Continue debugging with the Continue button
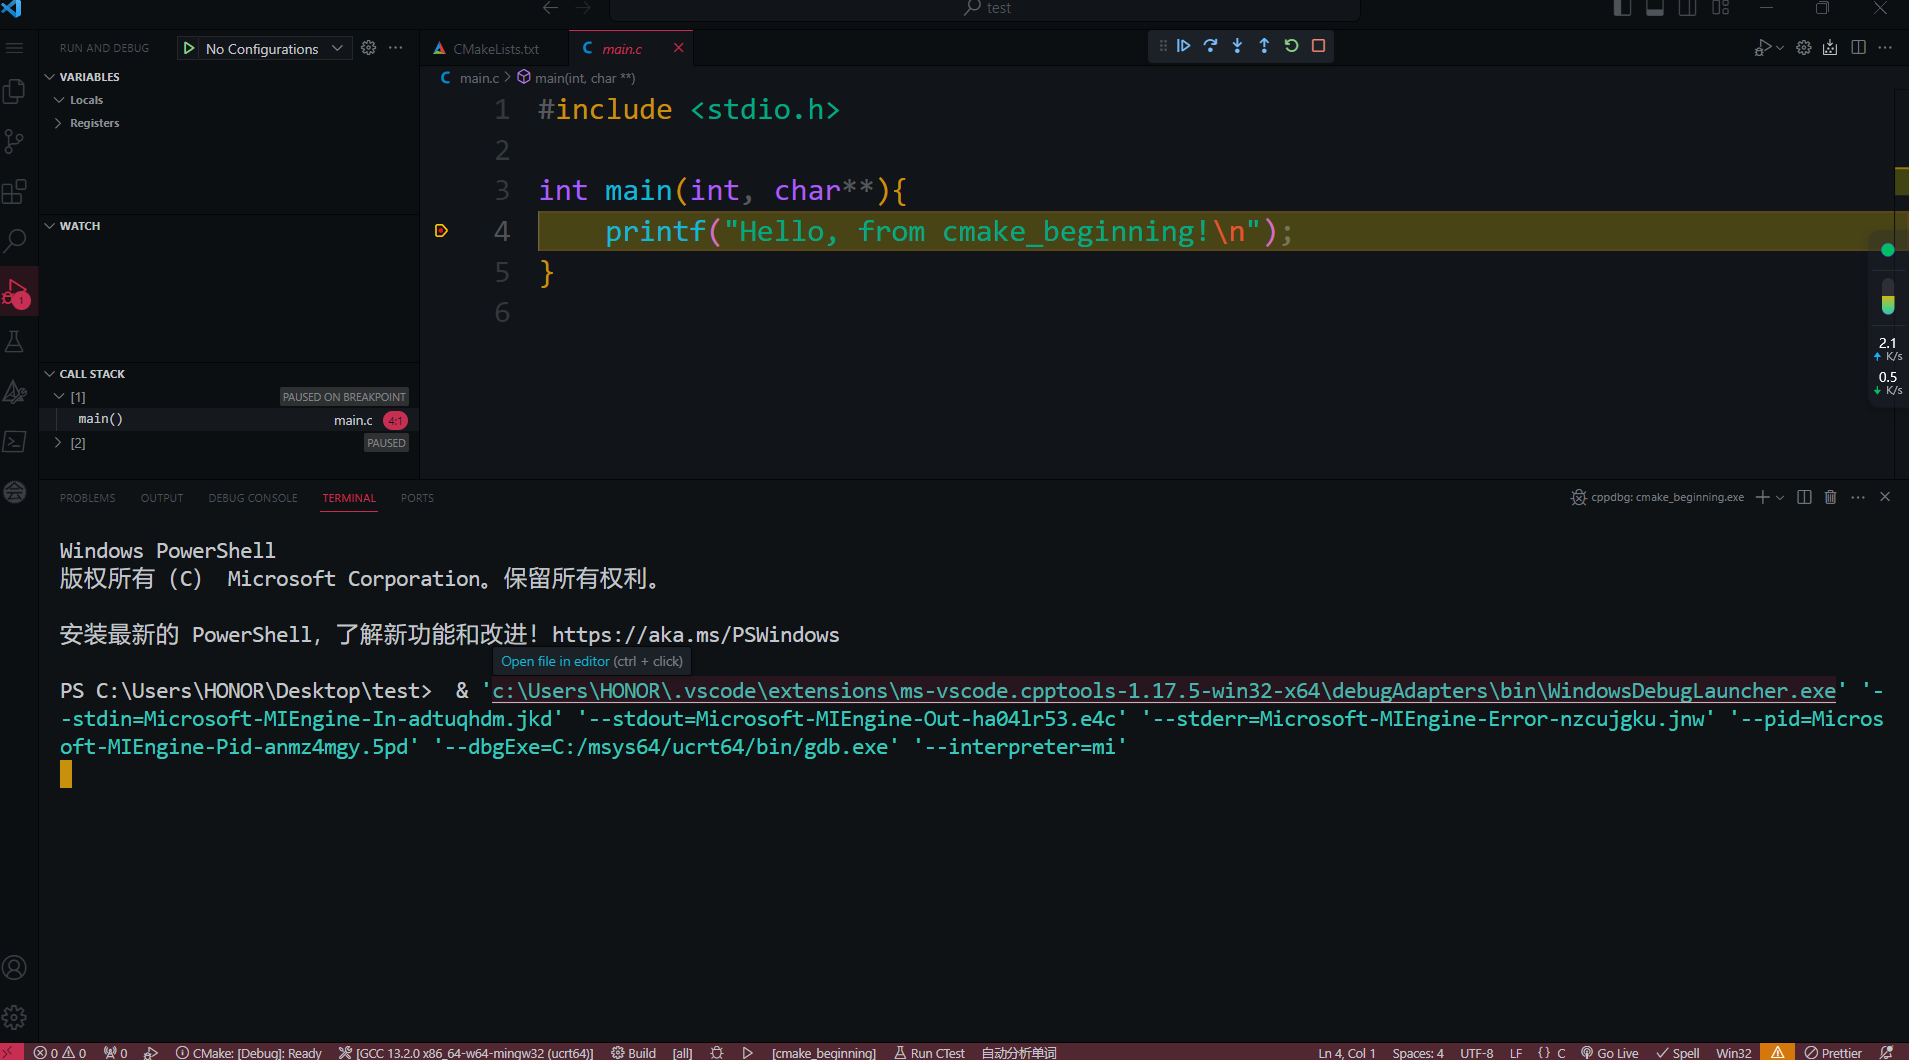The image size is (1909, 1060). (x=1183, y=46)
